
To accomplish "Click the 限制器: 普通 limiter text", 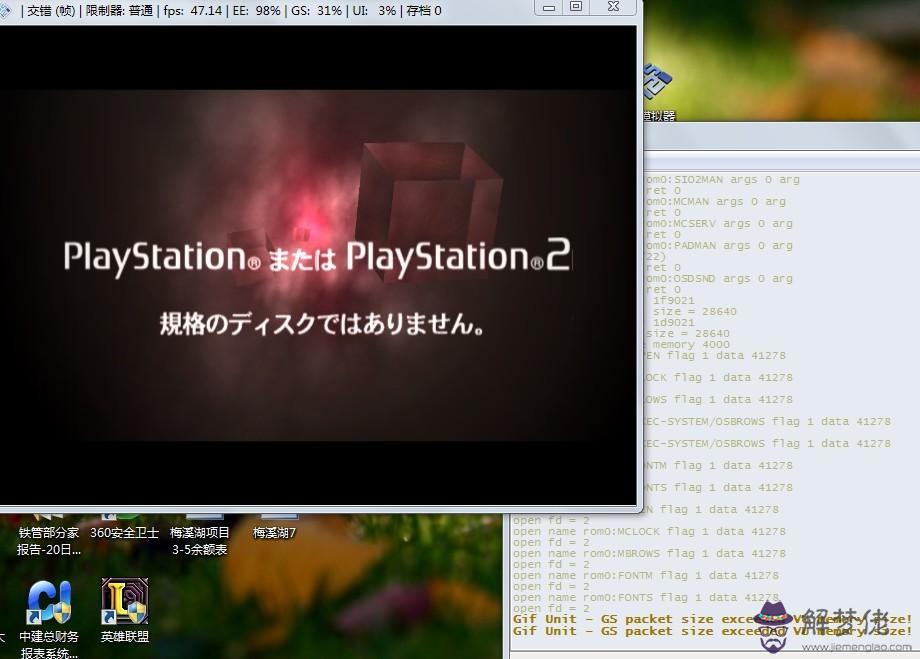I will [119, 11].
